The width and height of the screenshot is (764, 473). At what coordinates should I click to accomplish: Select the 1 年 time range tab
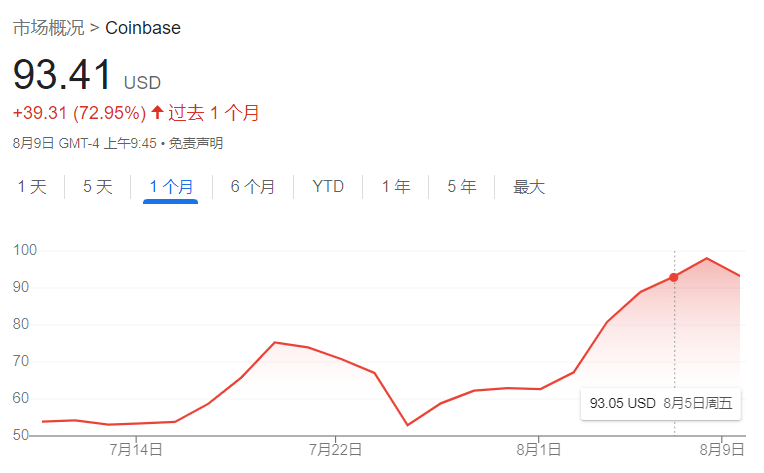point(396,187)
